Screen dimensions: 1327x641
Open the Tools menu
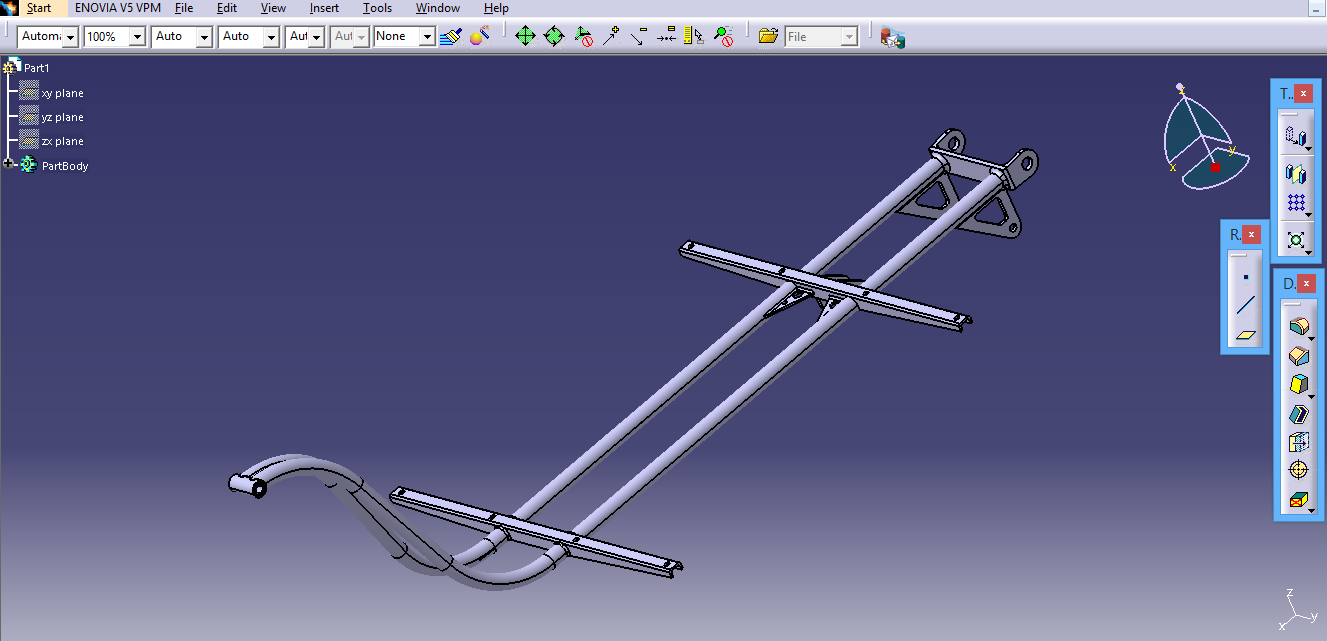click(377, 8)
